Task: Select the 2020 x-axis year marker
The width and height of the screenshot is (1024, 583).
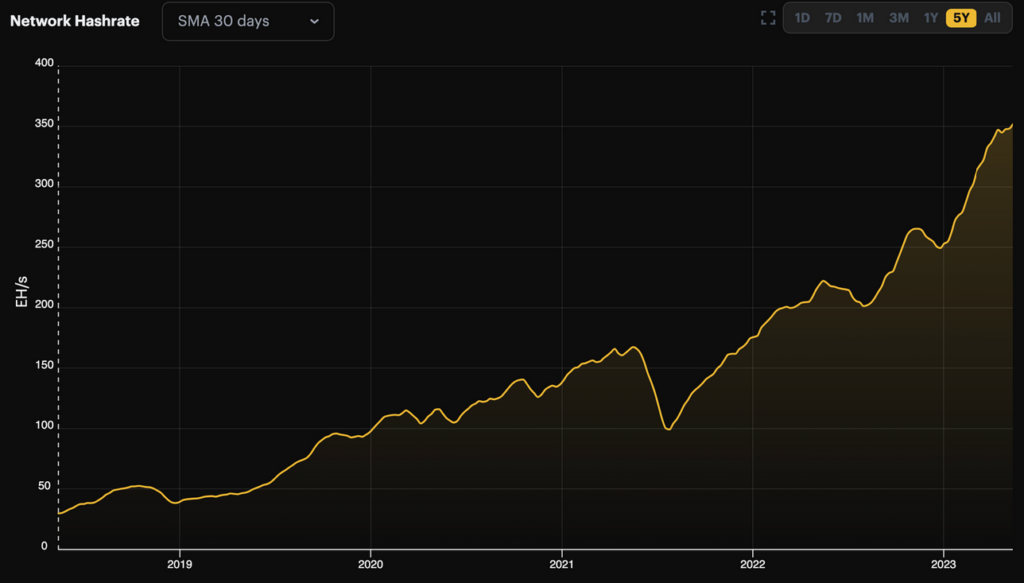Action: pyautogui.click(x=371, y=563)
